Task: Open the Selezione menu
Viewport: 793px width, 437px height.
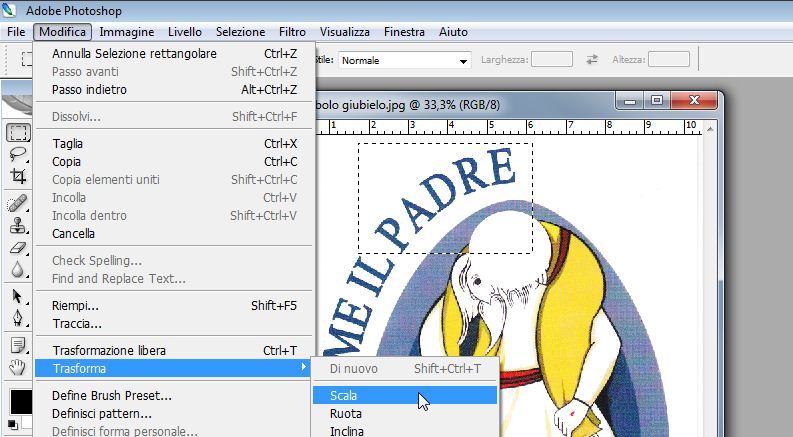Action: 240,32
